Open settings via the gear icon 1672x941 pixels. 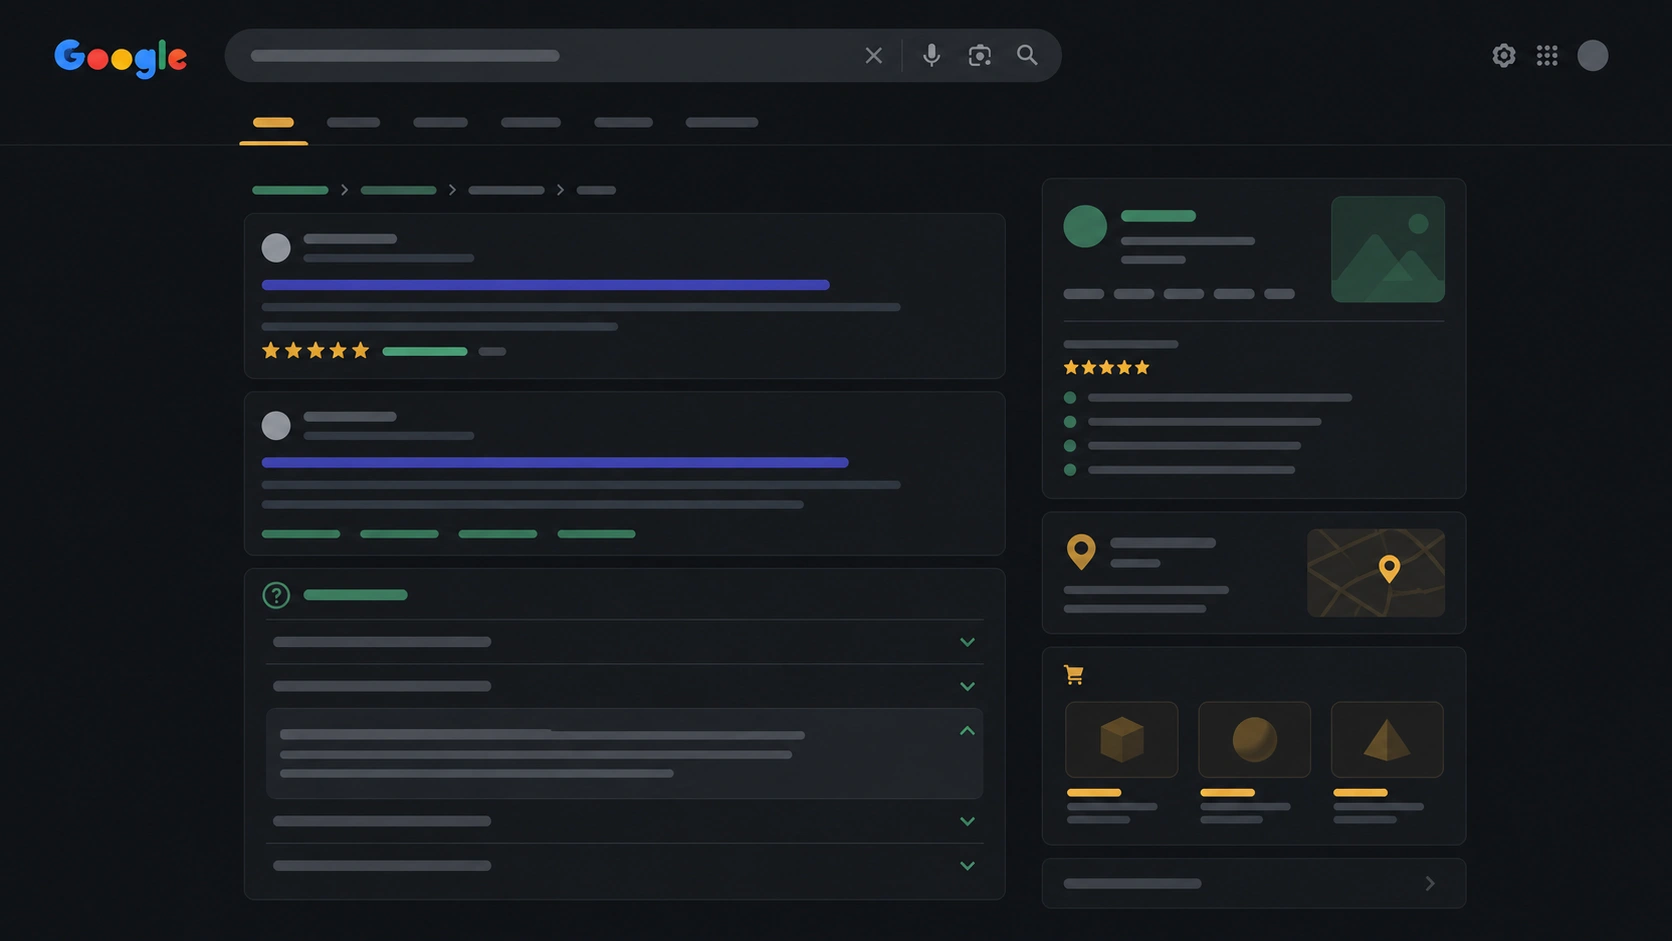click(1504, 55)
